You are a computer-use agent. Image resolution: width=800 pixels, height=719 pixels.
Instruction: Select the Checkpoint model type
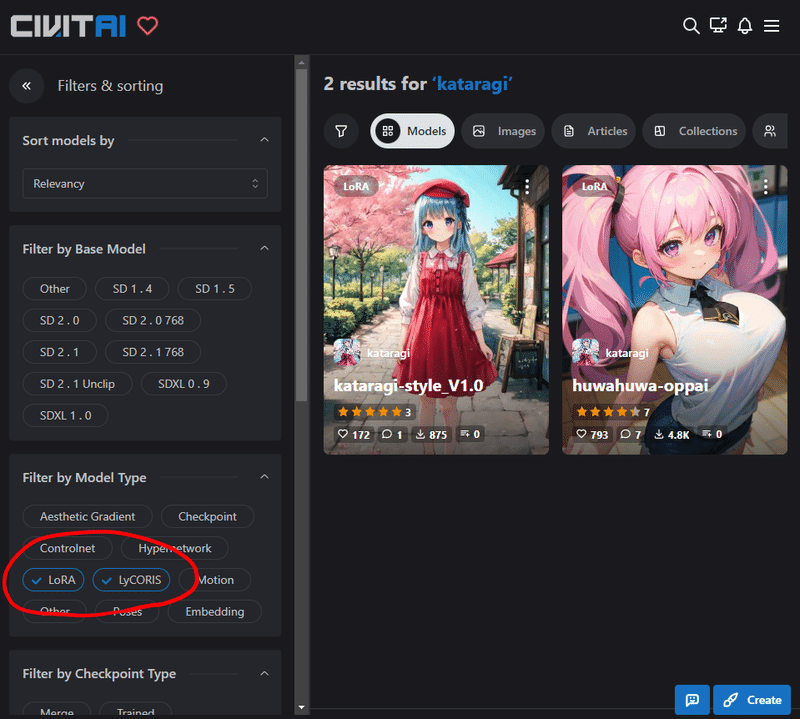coord(207,516)
